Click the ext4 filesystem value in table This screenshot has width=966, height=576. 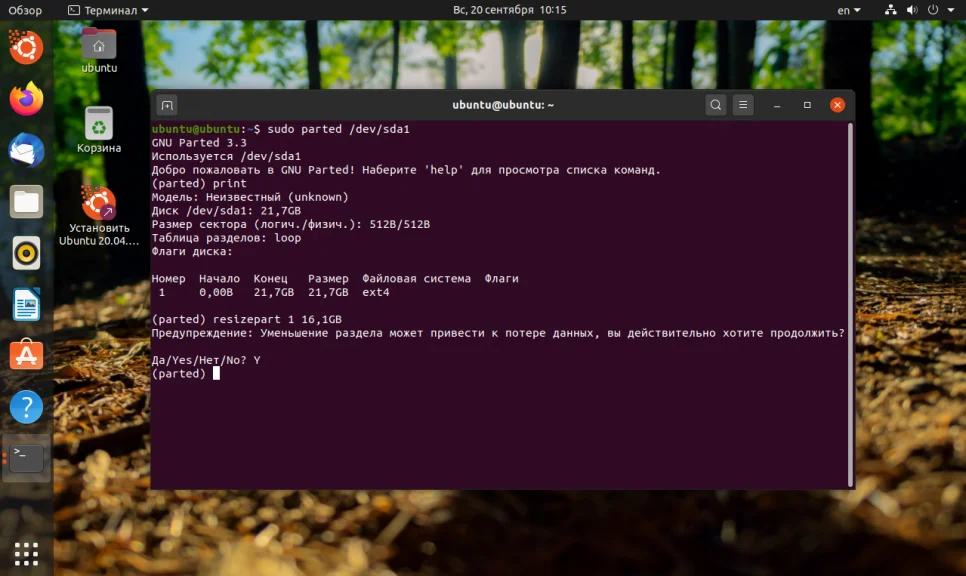(376, 292)
